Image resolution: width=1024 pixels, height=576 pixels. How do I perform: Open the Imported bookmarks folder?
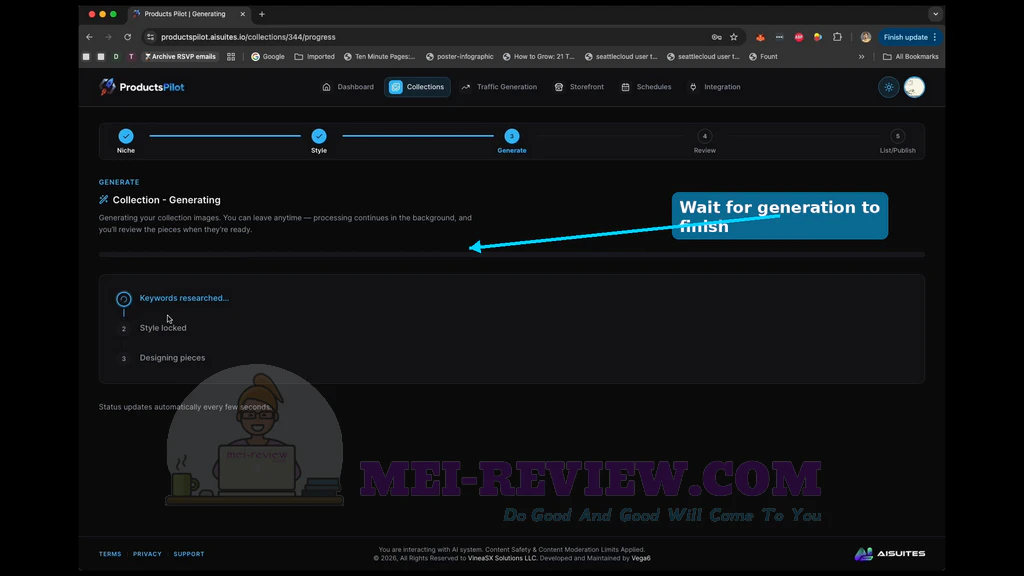(315, 57)
